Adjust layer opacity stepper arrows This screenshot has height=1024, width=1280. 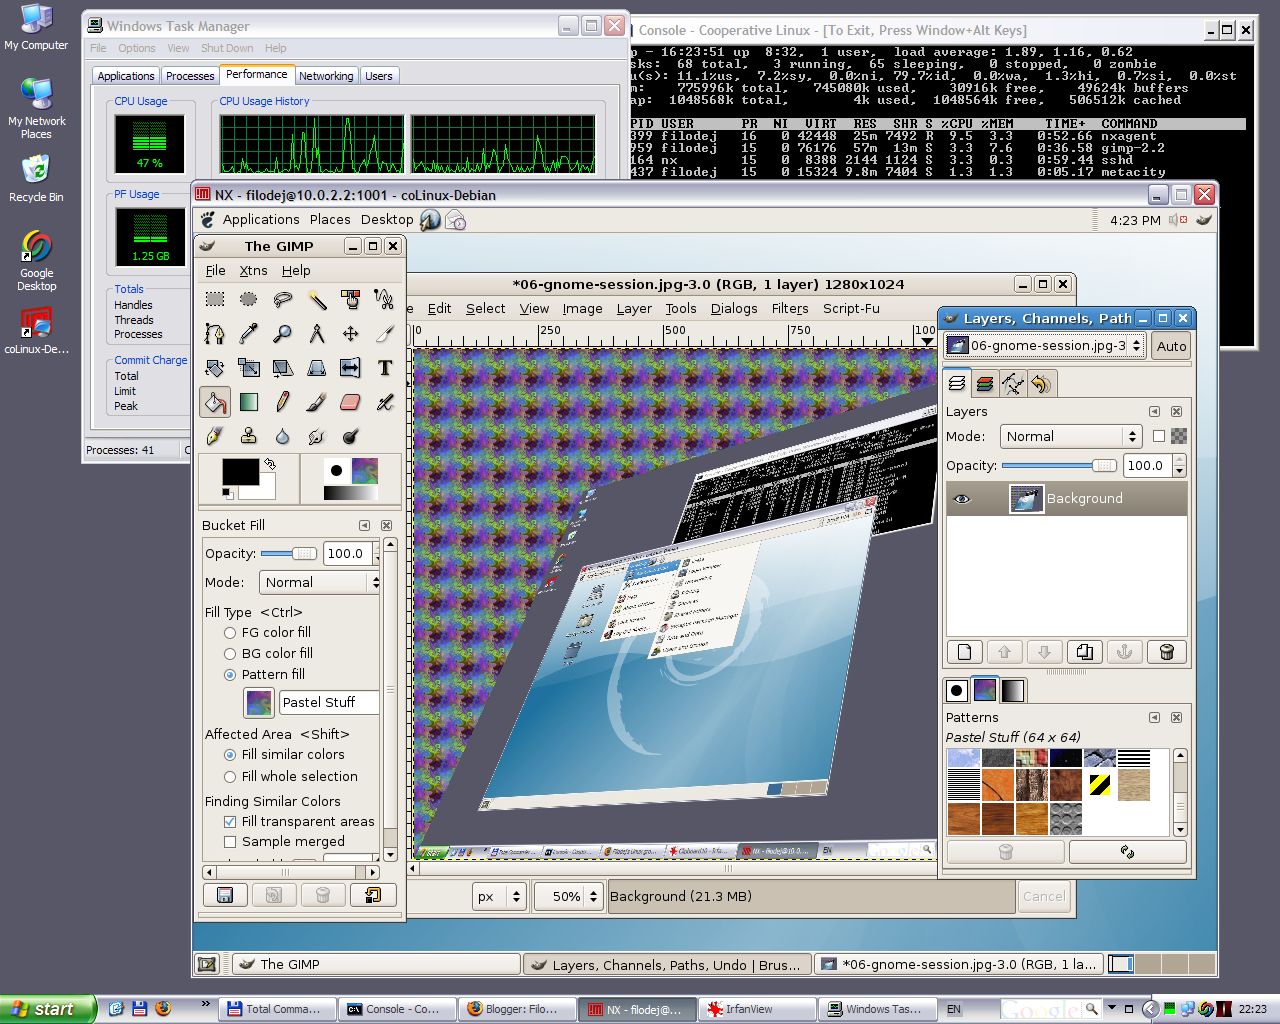1180,465
